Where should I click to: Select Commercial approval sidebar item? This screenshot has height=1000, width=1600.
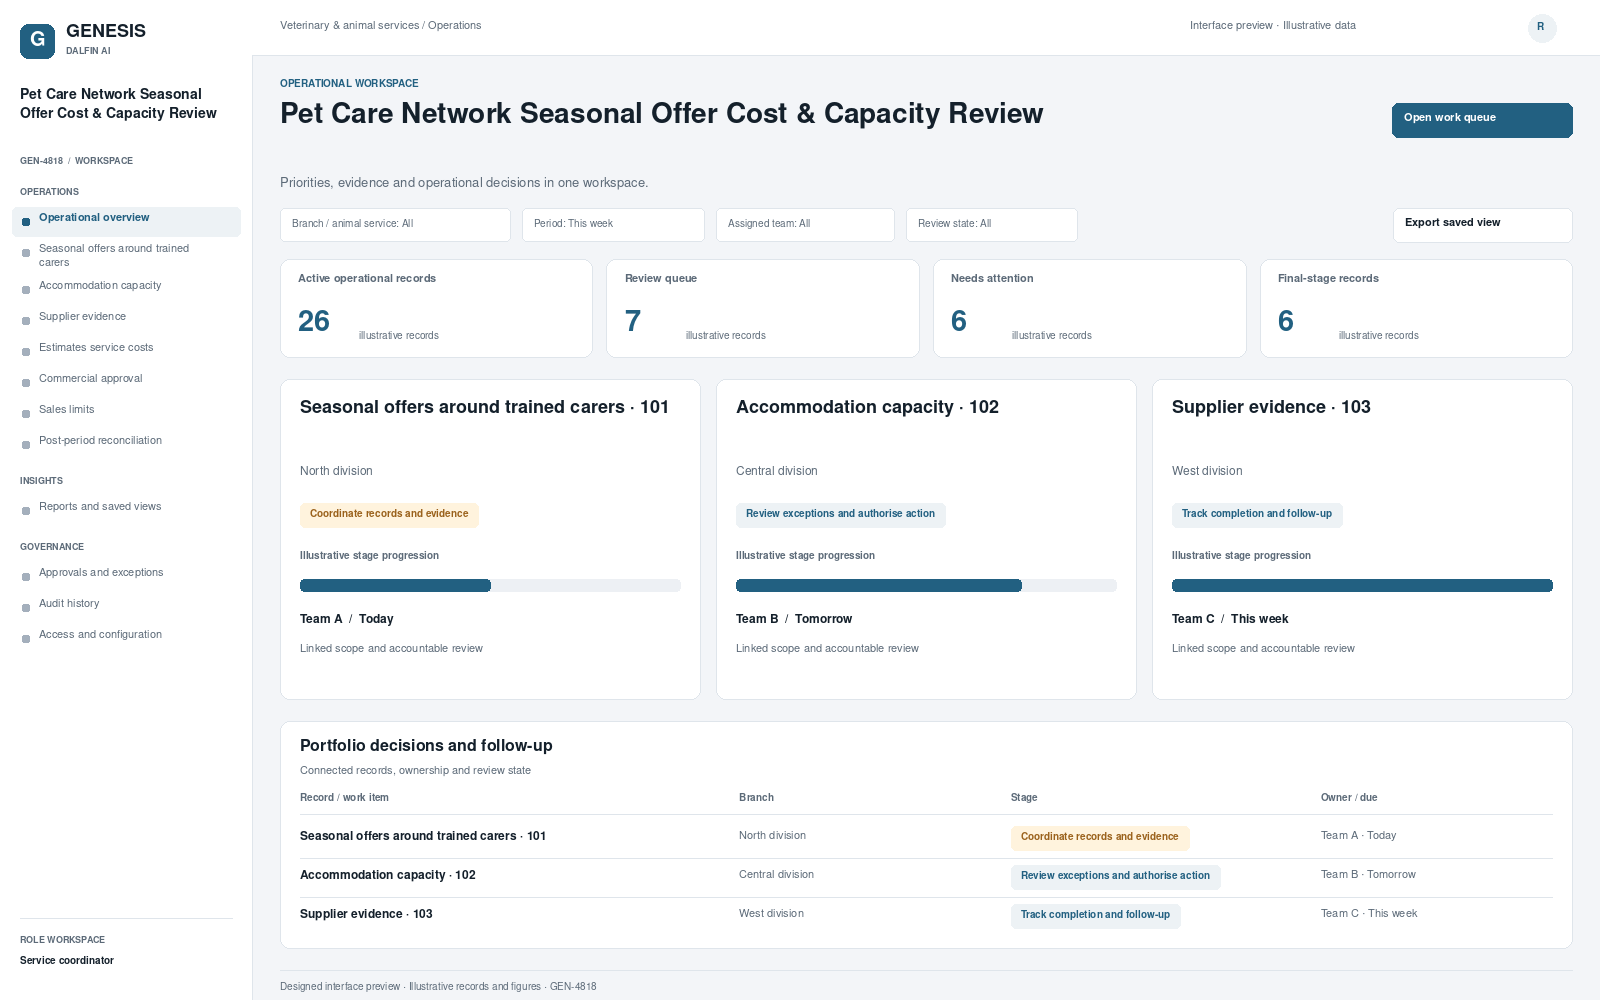pyautogui.click(x=126, y=379)
